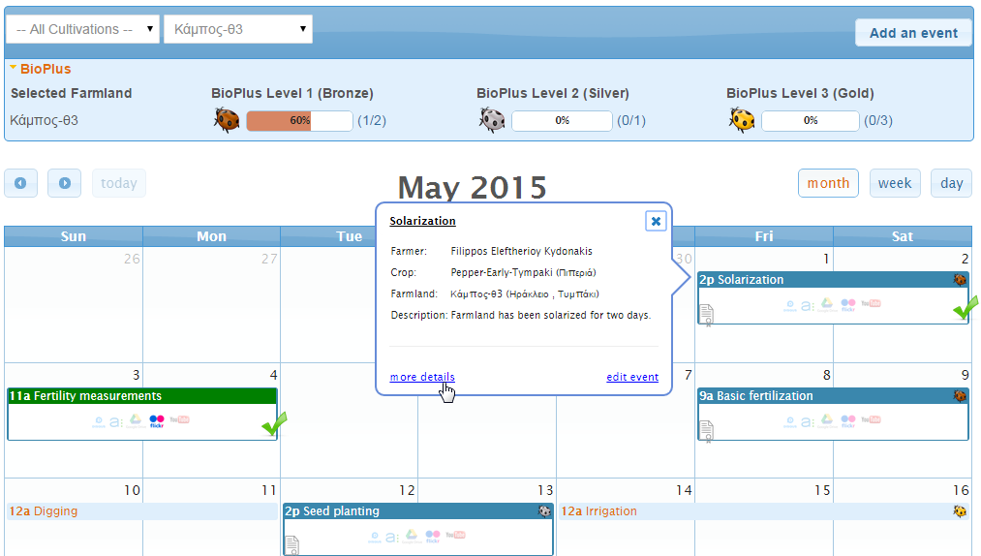The height and width of the screenshot is (556, 981).
Task: Click day number 15 in calendar
Action: [x=822, y=490]
